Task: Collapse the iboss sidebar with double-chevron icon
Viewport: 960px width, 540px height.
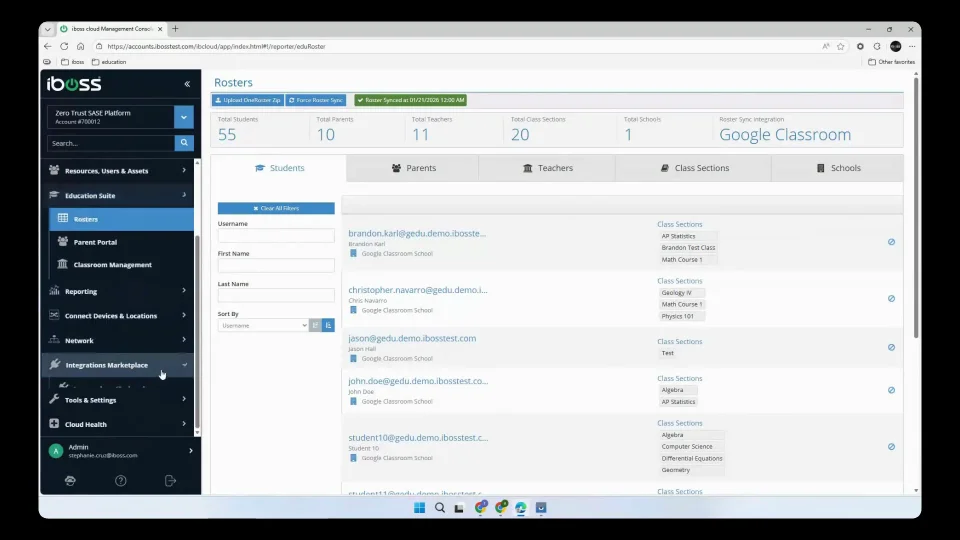Action: point(187,84)
